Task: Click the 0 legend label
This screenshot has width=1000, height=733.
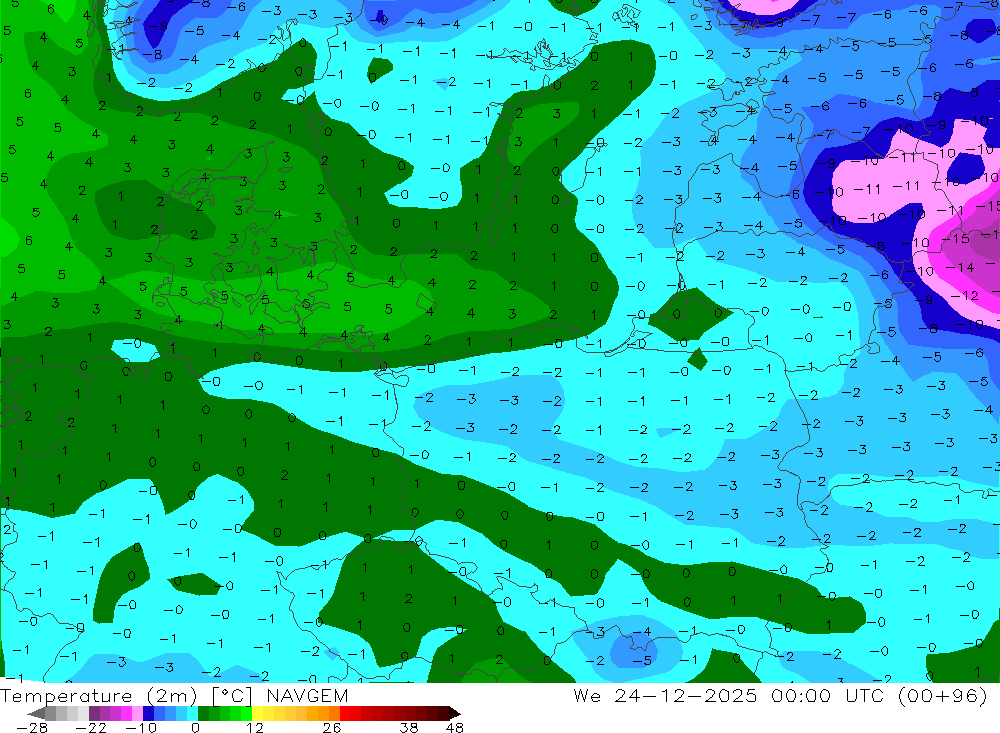Action: point(195,727)
